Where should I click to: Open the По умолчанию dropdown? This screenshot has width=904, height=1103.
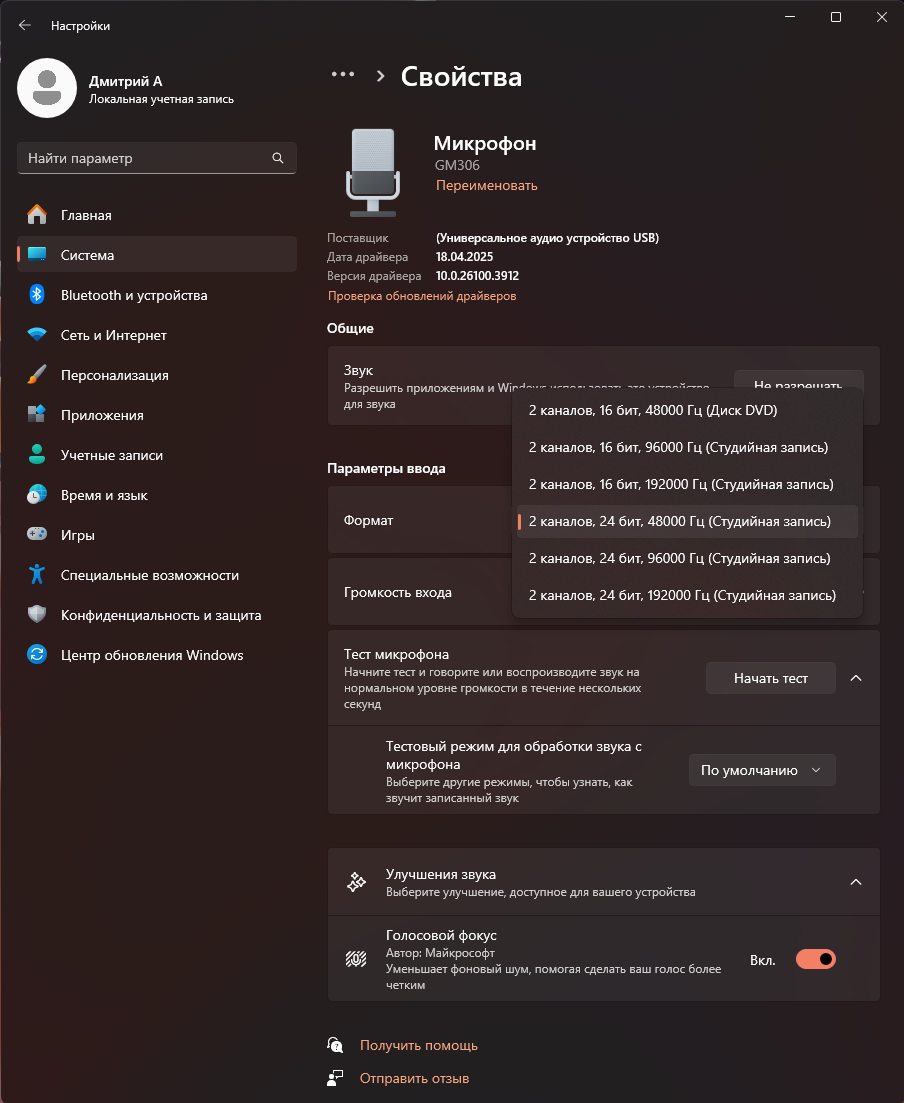(761, 770)
